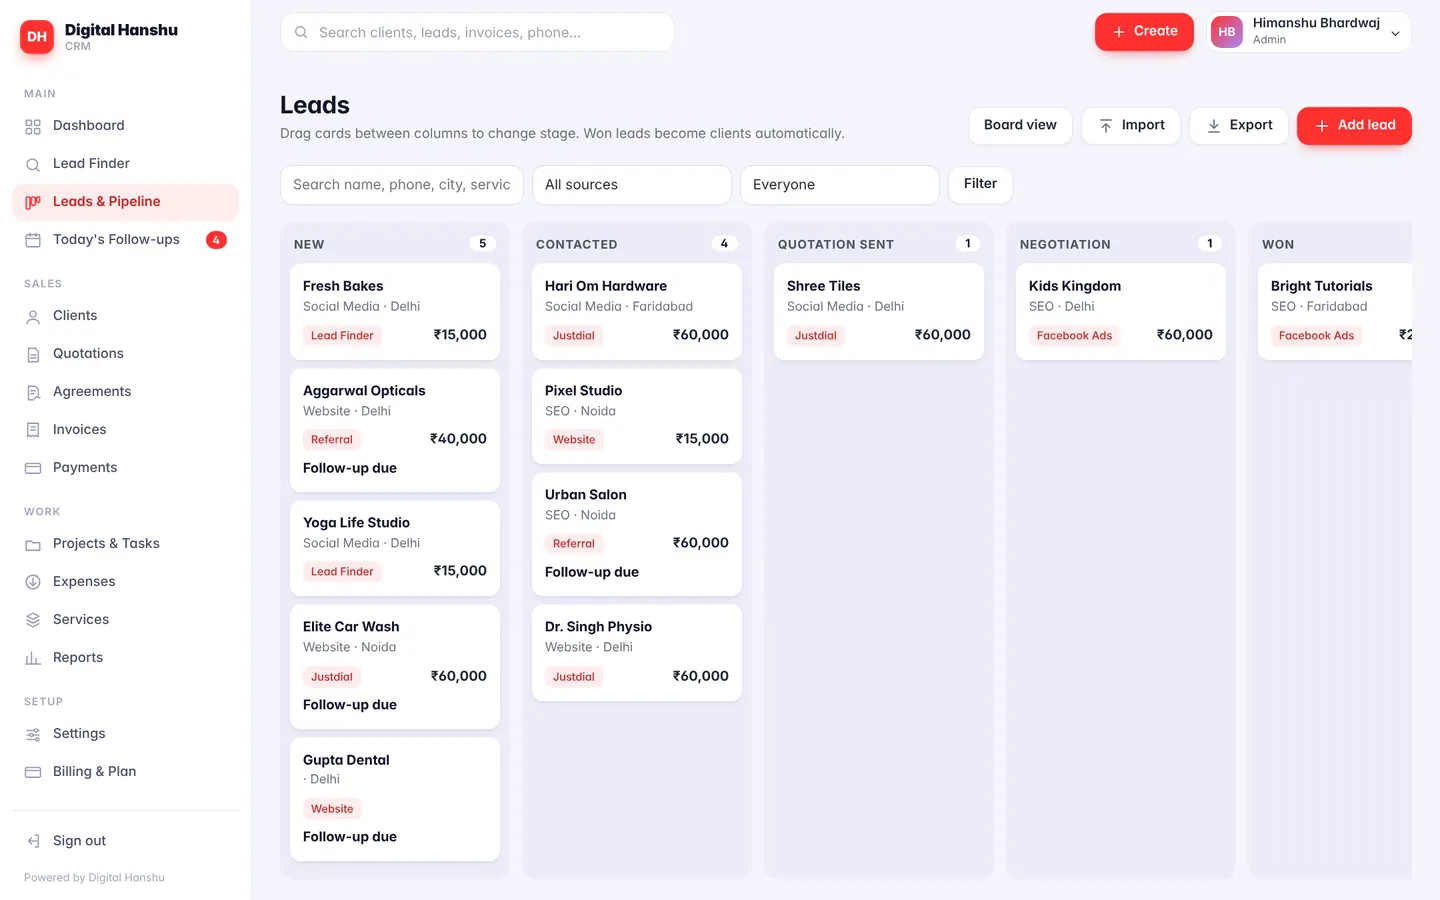
Task: Open Invoices from the sidebar
Action: coord(126,430)
